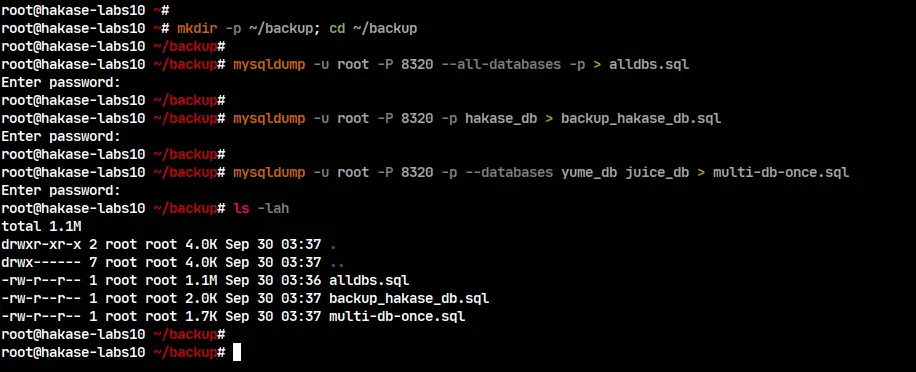This screenshot has height=372, width=916.
Task: Click the first mysqldump command word
Action: (269, 64)
